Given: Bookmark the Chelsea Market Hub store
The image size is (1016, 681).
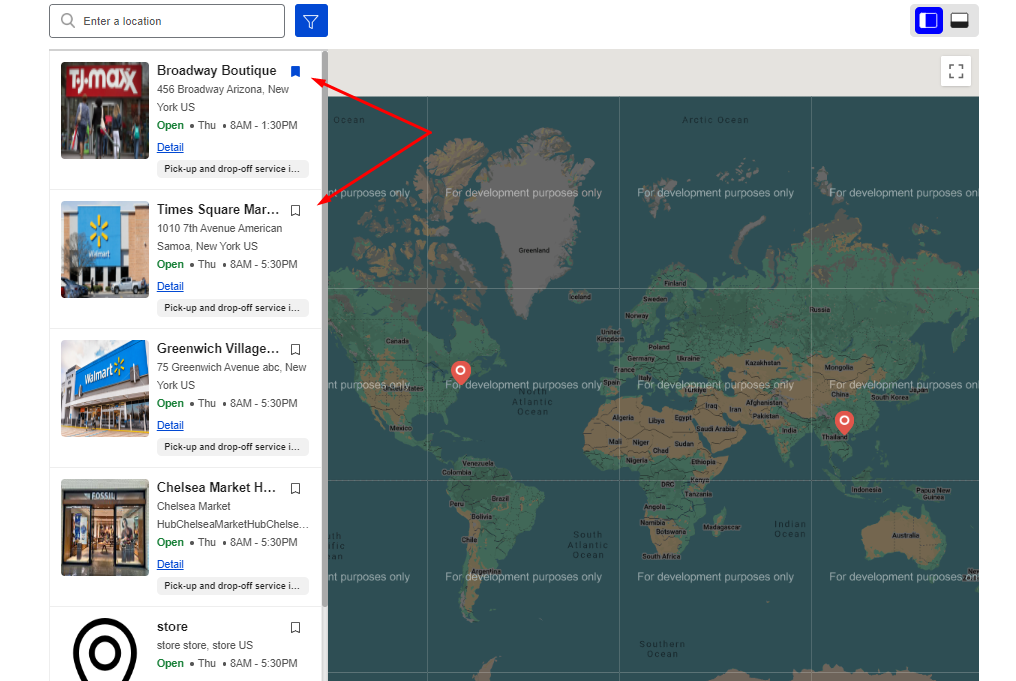Looking at the screenshot, I should 295,488.
